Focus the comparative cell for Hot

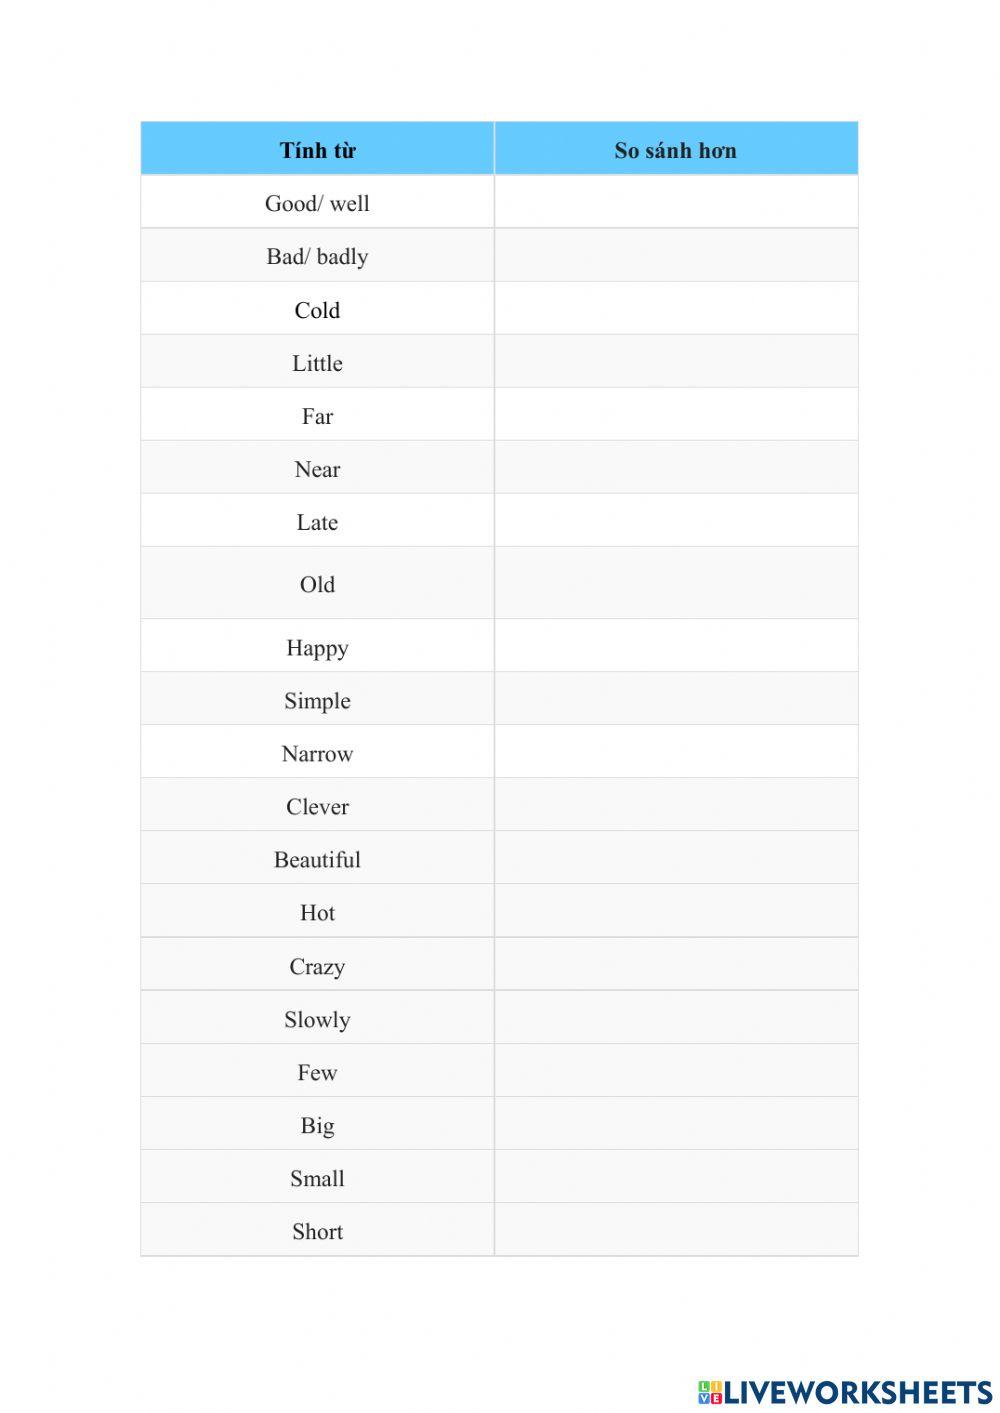[676, 911]
